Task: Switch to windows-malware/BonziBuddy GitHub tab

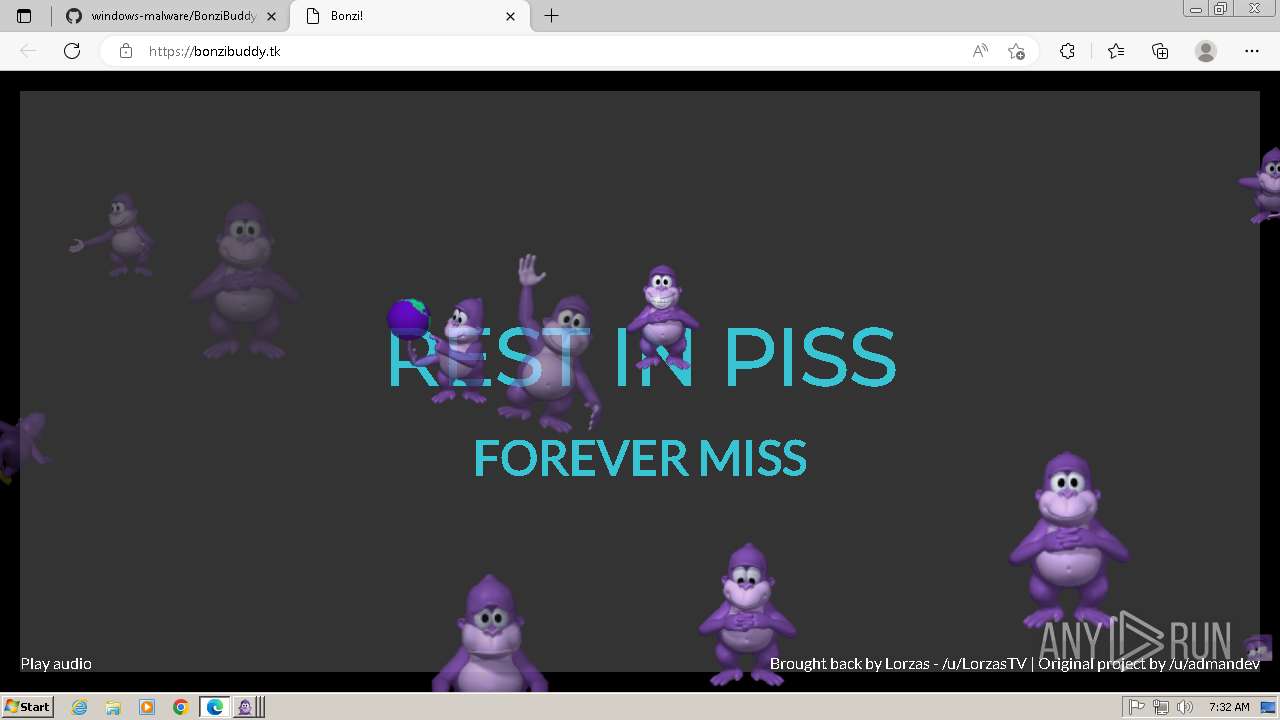Action: (x=170, y=16)
